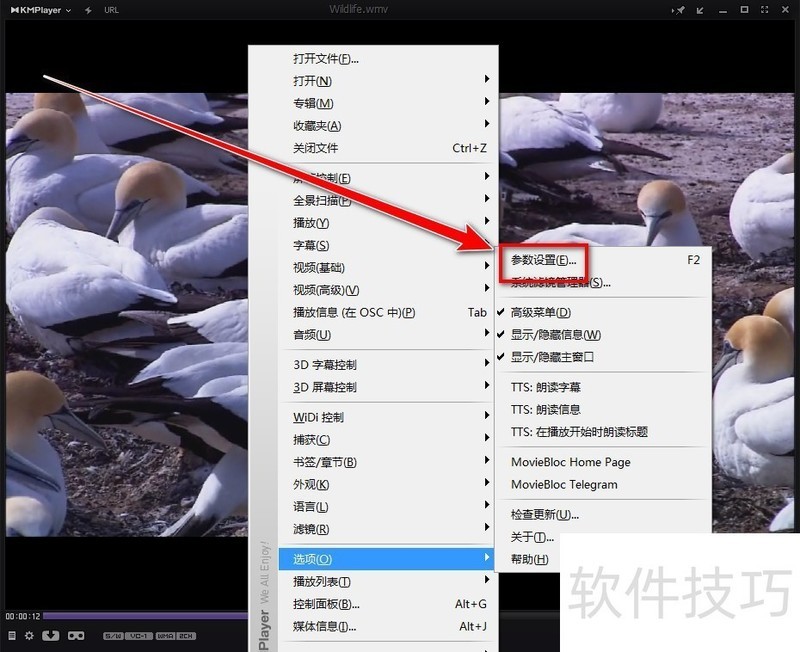The width and height of the screenshot is (800, 652).
Task: Click the URL button in the title bar
Action: coord(110,10)
